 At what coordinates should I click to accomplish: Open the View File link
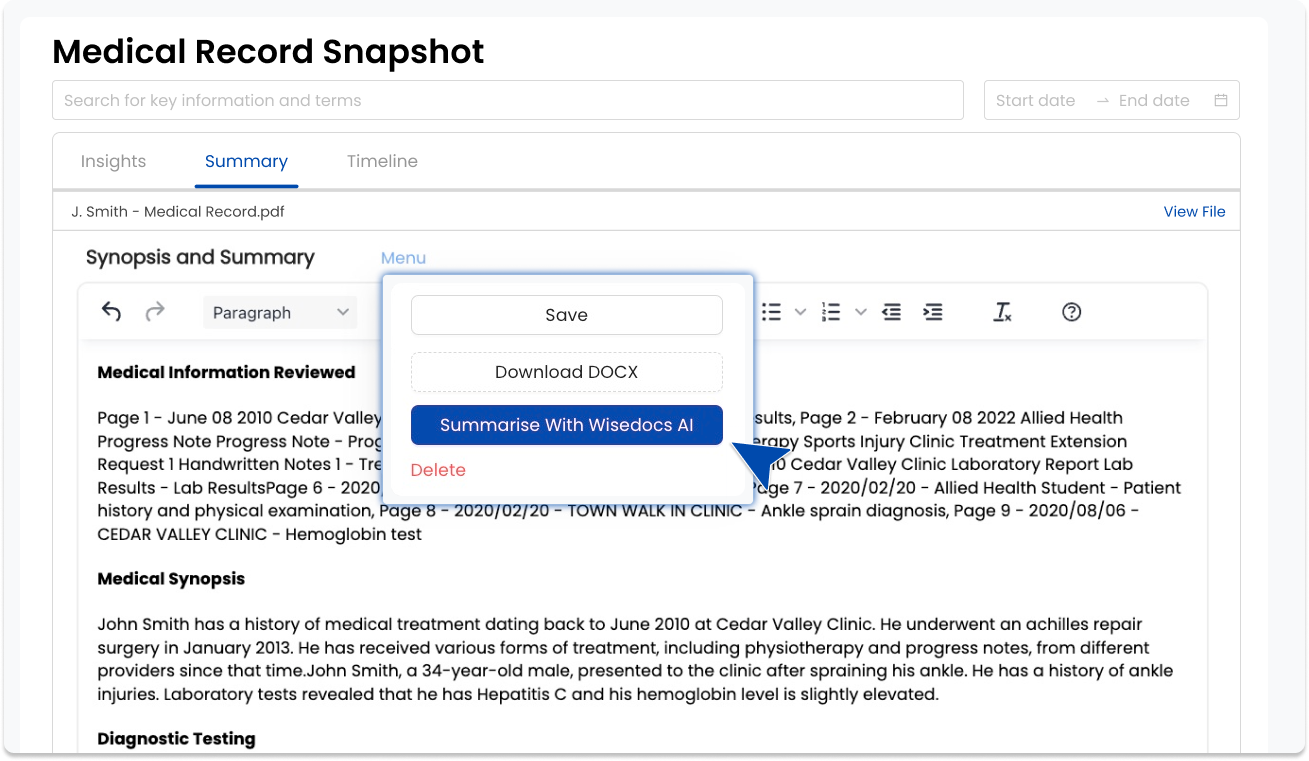[1194, 212]
